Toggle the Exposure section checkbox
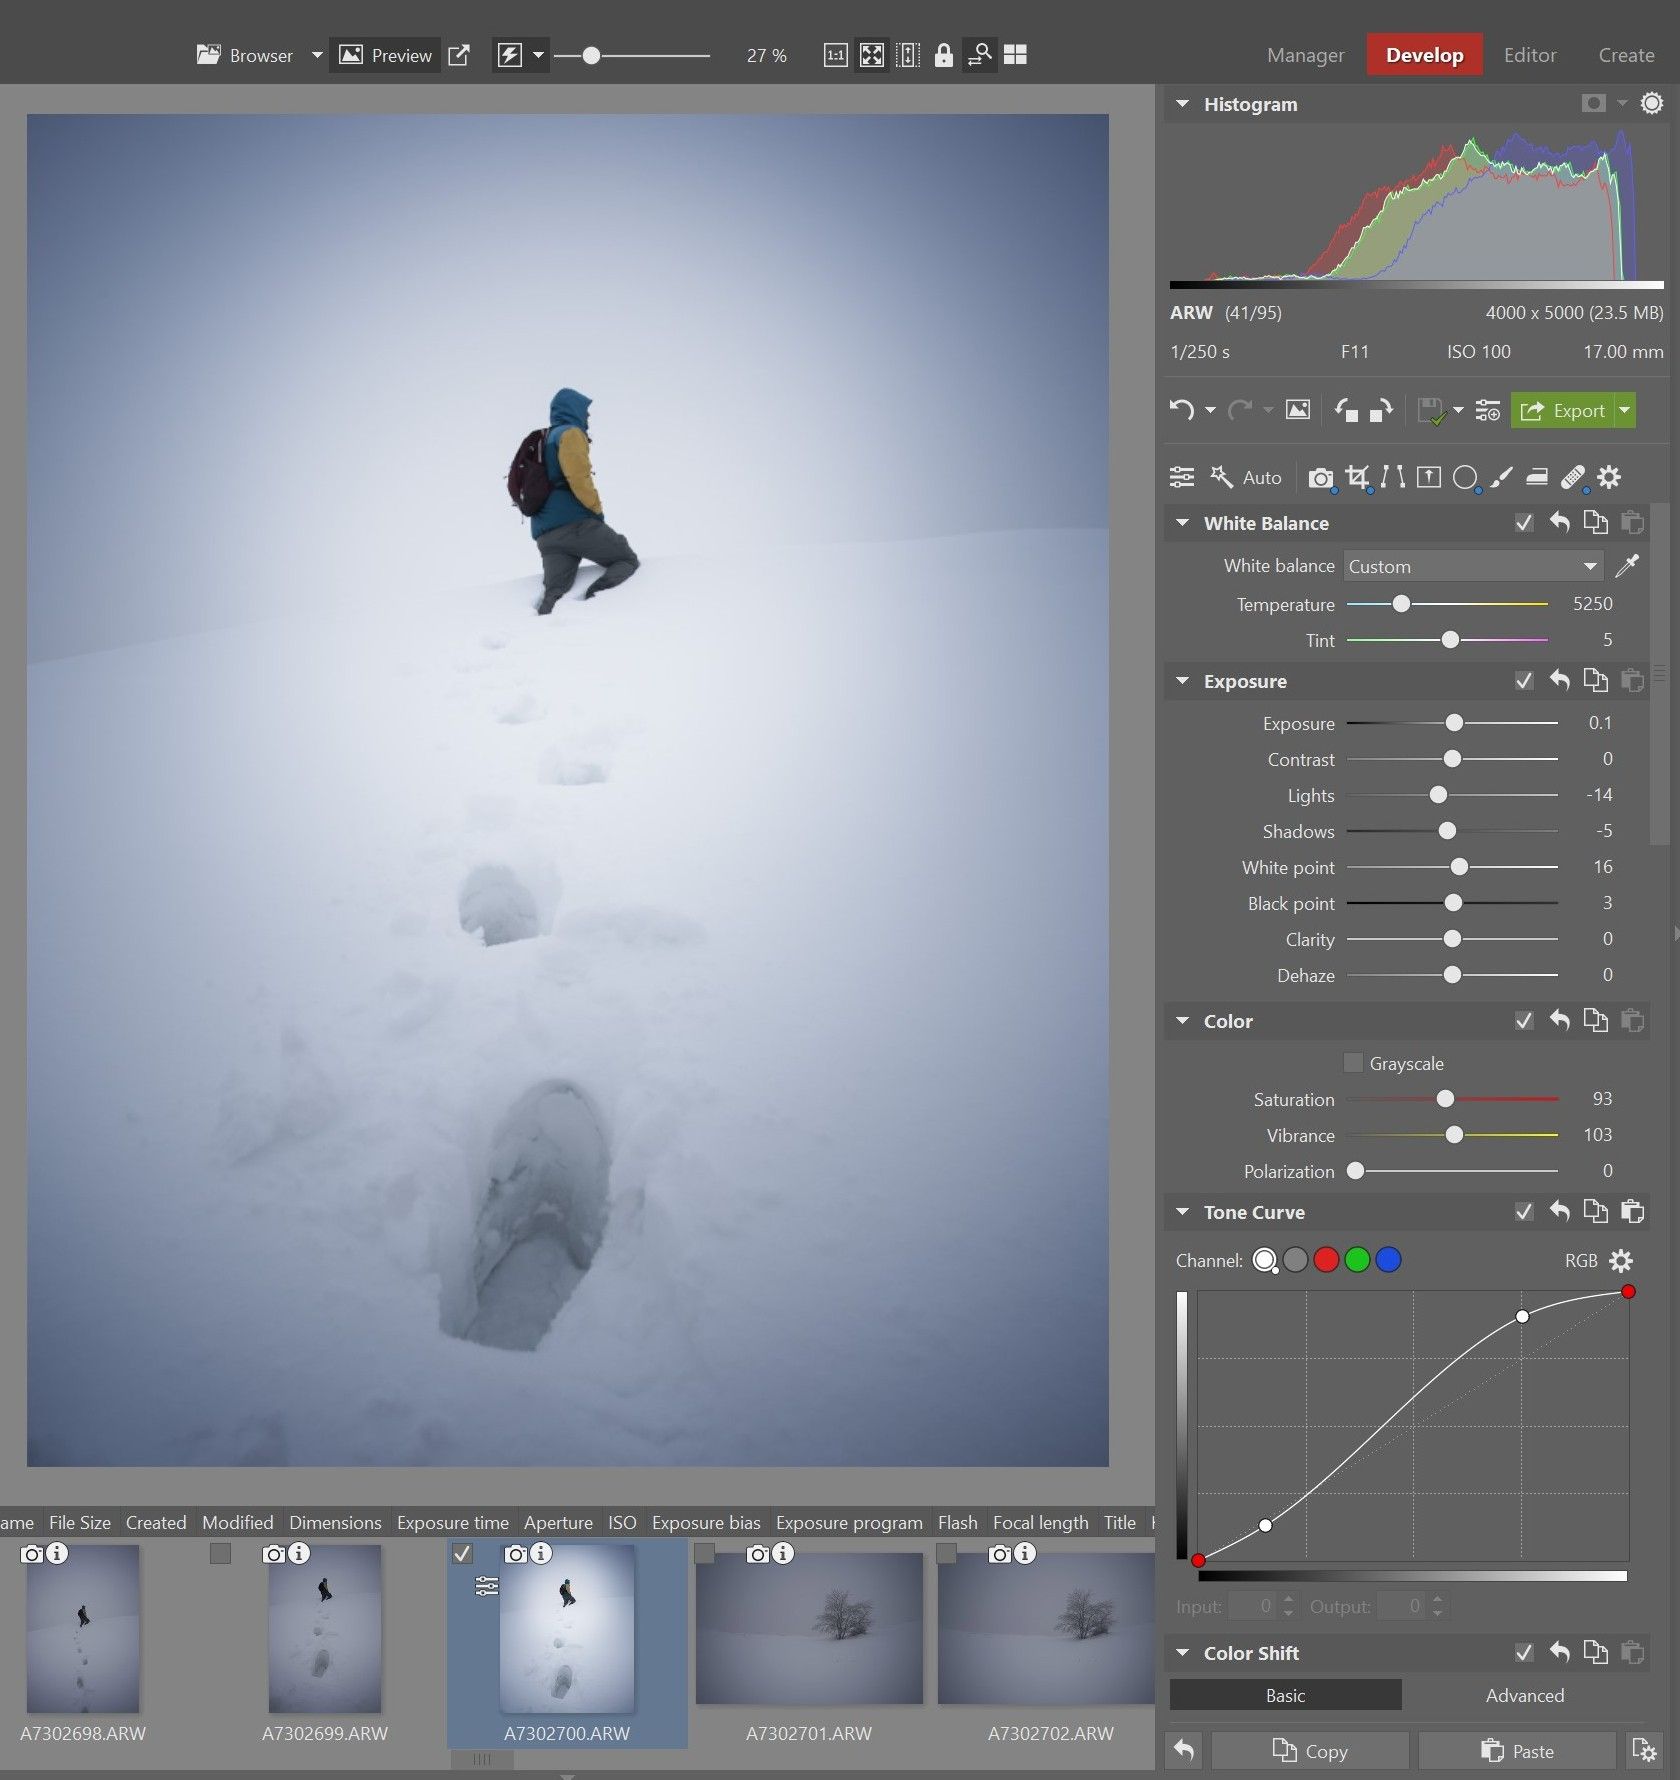Viewport: 1680px width, 1780px height. click(1523, 681)
